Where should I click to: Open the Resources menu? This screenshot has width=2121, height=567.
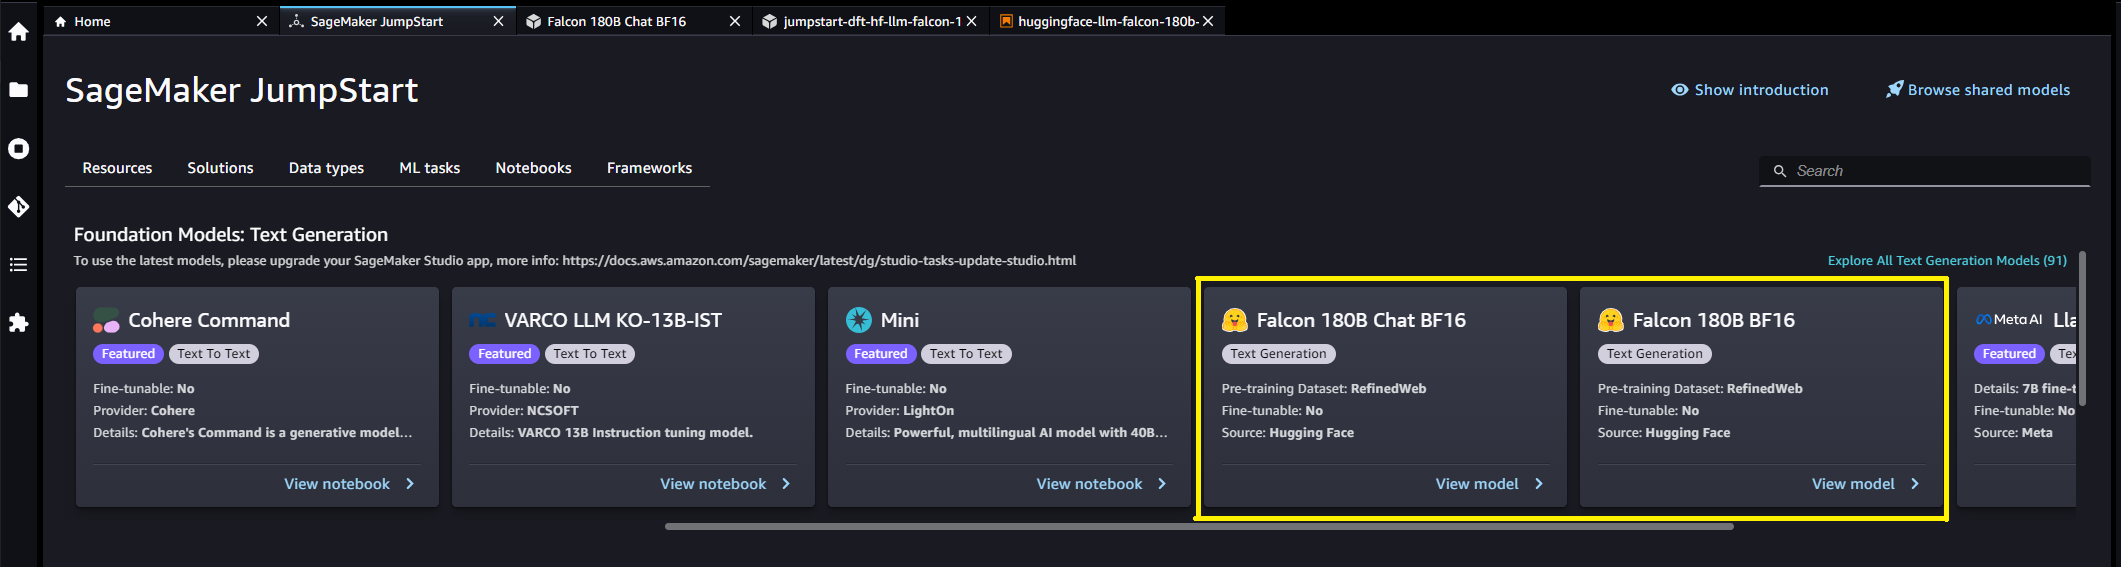pos(117,168)
